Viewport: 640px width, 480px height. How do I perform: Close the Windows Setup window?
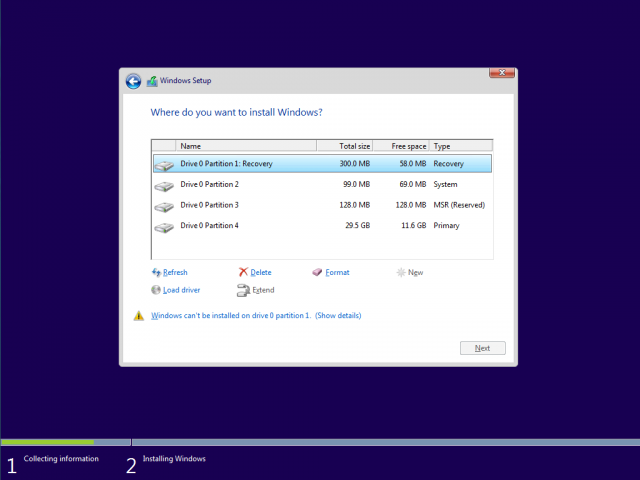[502, 73]
